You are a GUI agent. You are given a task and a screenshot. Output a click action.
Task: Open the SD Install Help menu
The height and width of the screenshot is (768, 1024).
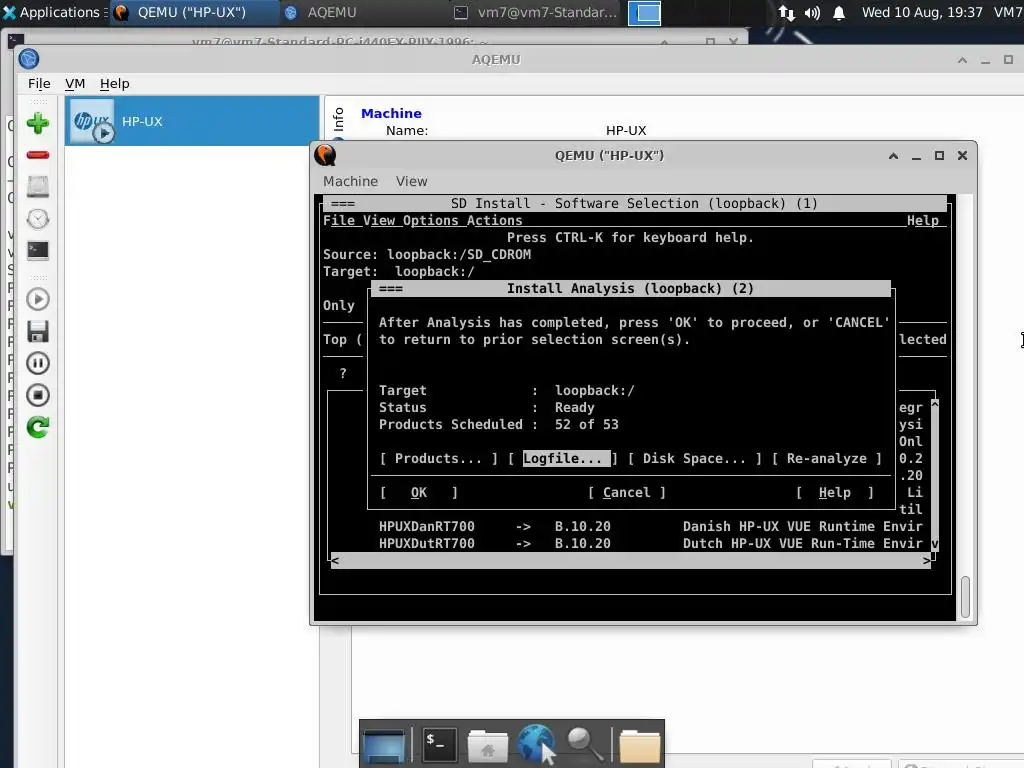coord(923,220)
